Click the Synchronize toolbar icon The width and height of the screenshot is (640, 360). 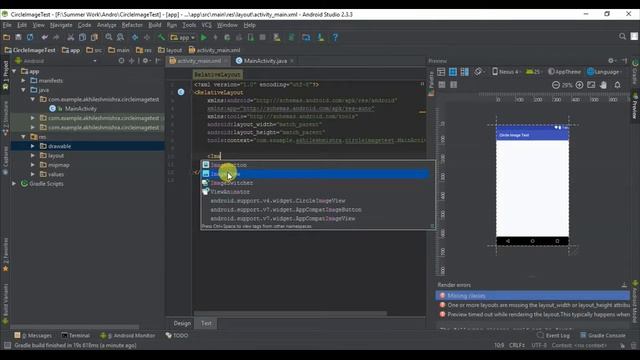(x=30, y=37)
